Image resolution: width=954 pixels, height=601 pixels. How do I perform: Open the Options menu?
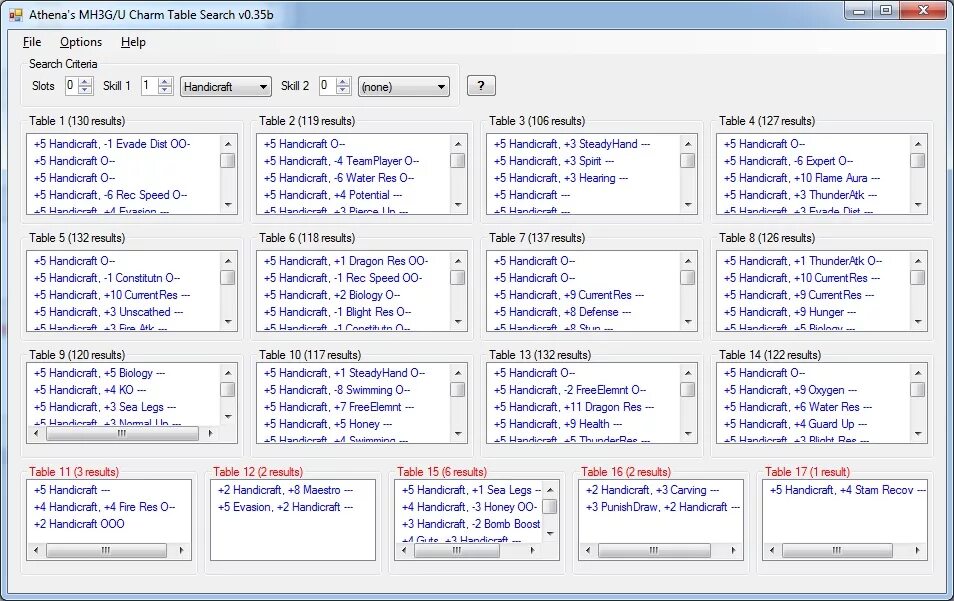coord(80,42)
